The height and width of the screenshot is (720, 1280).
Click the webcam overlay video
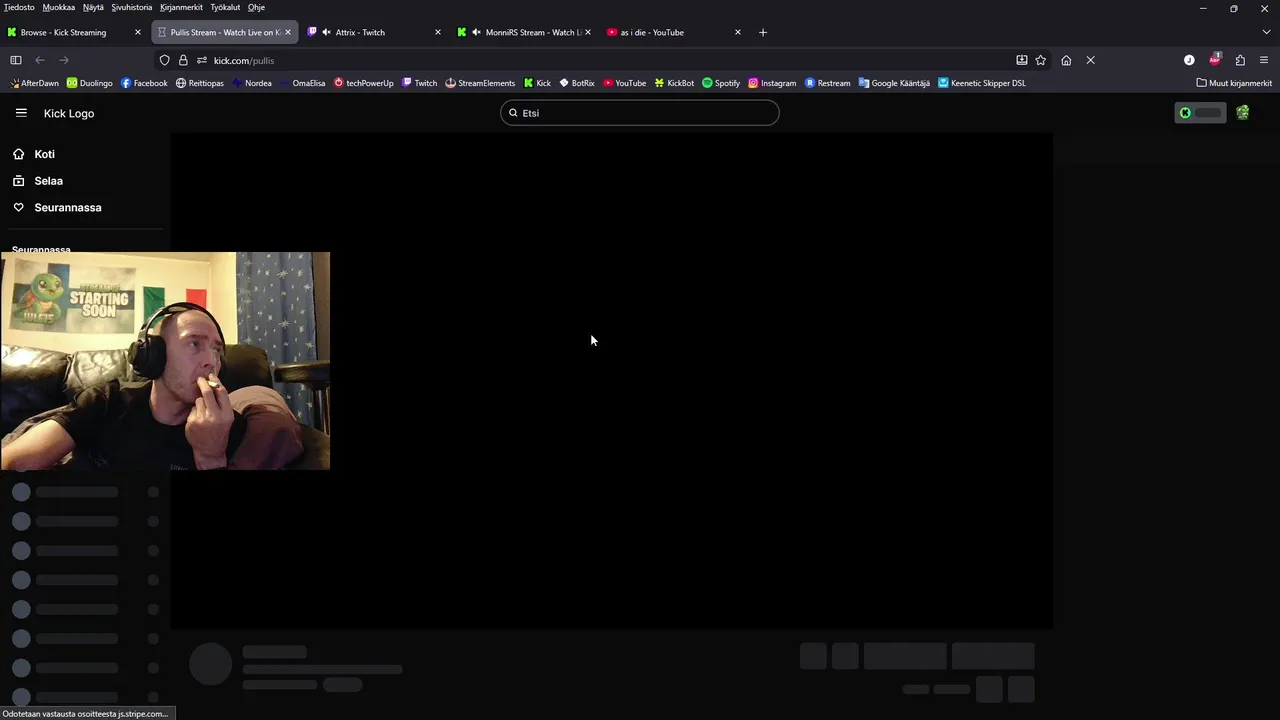tap(165, 361)
